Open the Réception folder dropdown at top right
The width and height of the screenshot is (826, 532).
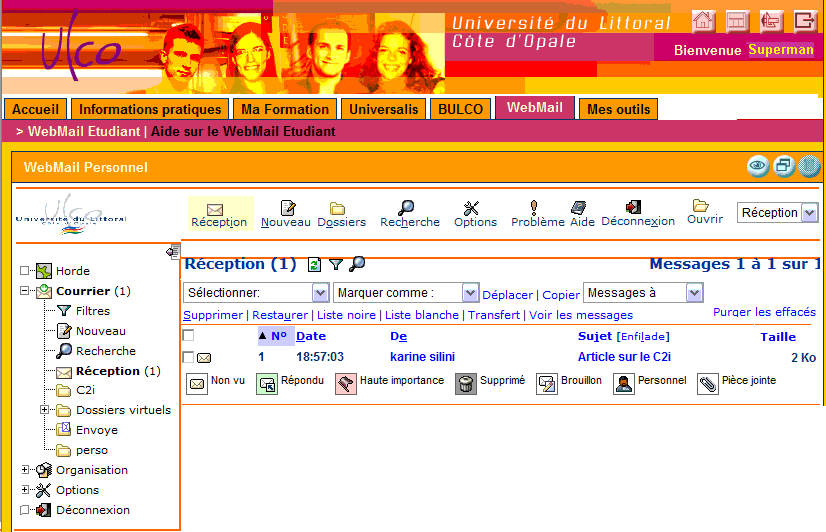pyautogui.click(x=778, y=213)
